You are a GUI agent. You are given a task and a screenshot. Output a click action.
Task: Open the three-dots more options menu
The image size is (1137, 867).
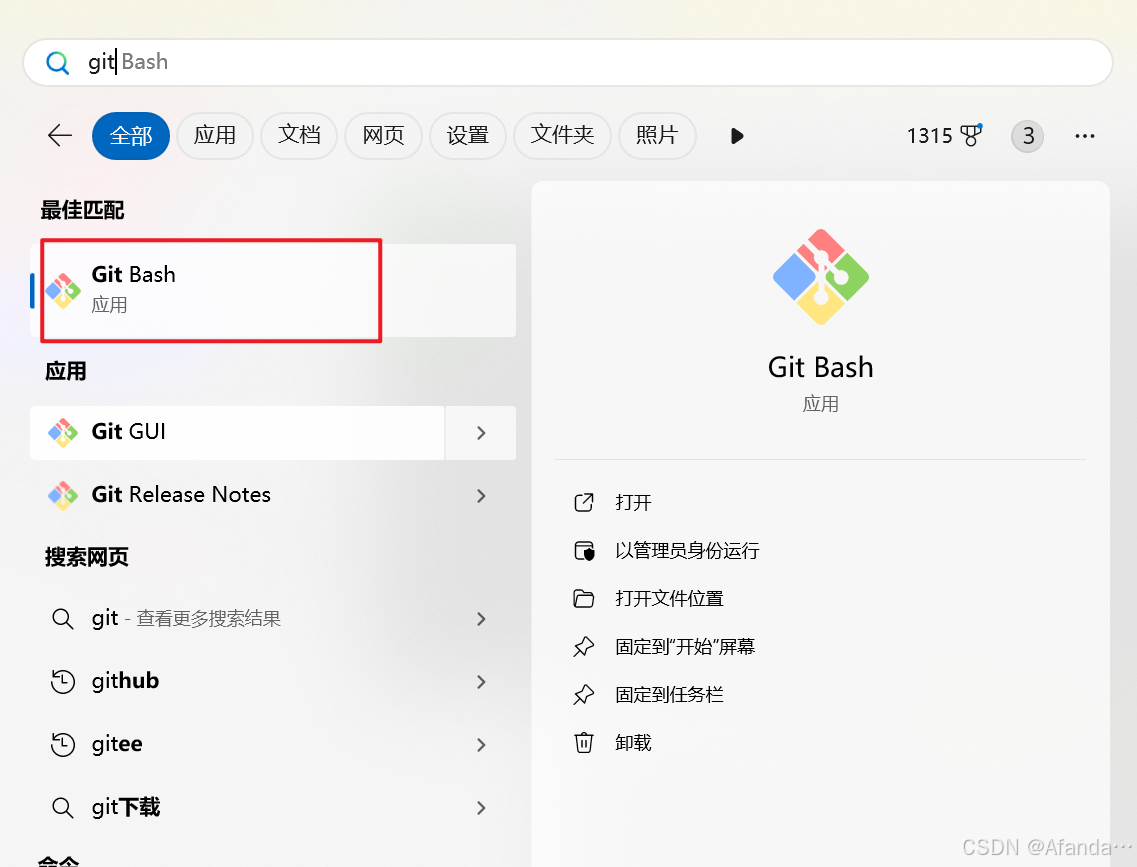(x=1085, y=136)
